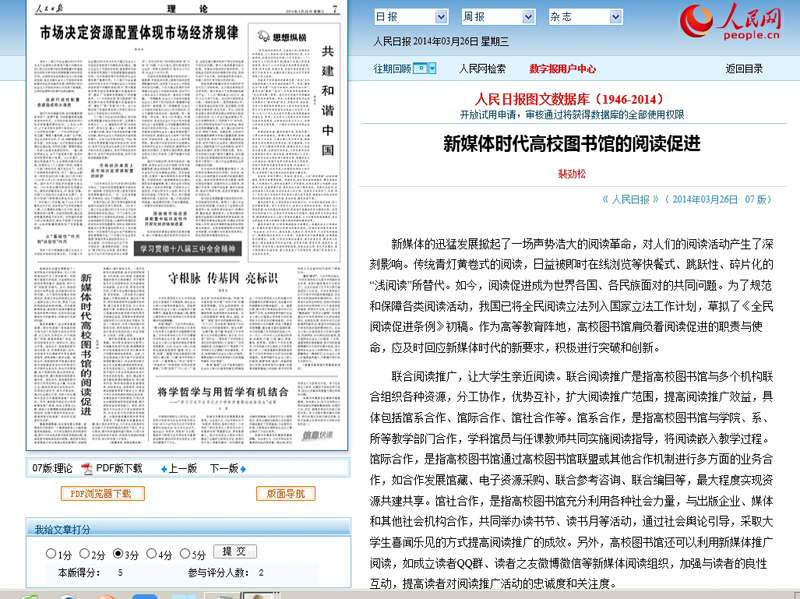Click the 开放试用申请 trial application line
800x599 pixels.
[x=572, y=115]
